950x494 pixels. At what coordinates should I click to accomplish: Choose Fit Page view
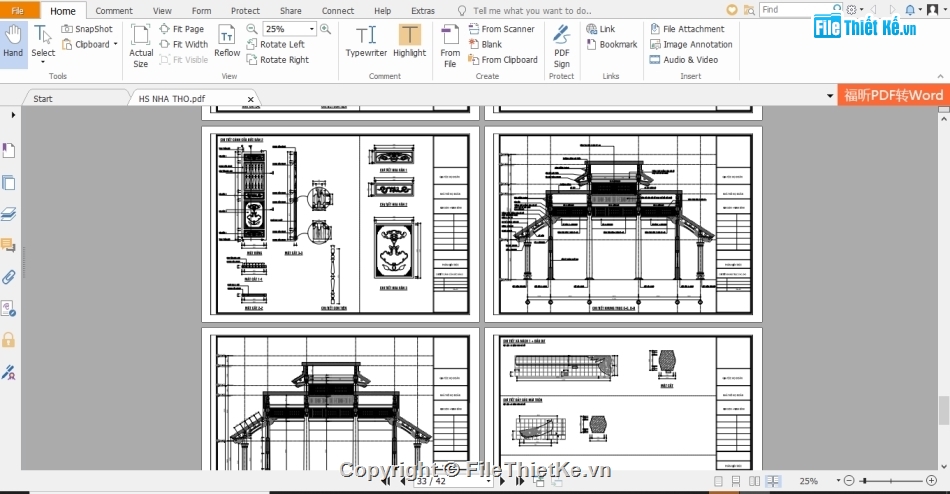click(x=182, y=28)
